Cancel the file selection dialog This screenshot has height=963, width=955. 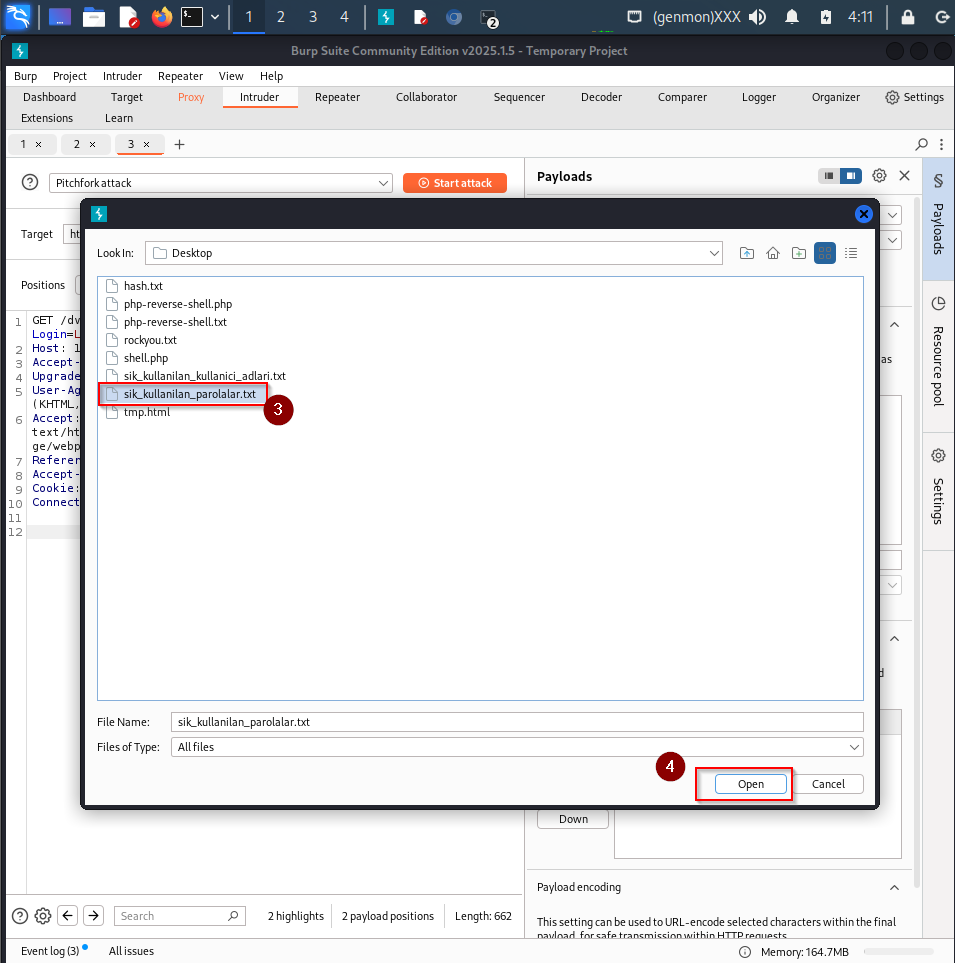(828, 784)
